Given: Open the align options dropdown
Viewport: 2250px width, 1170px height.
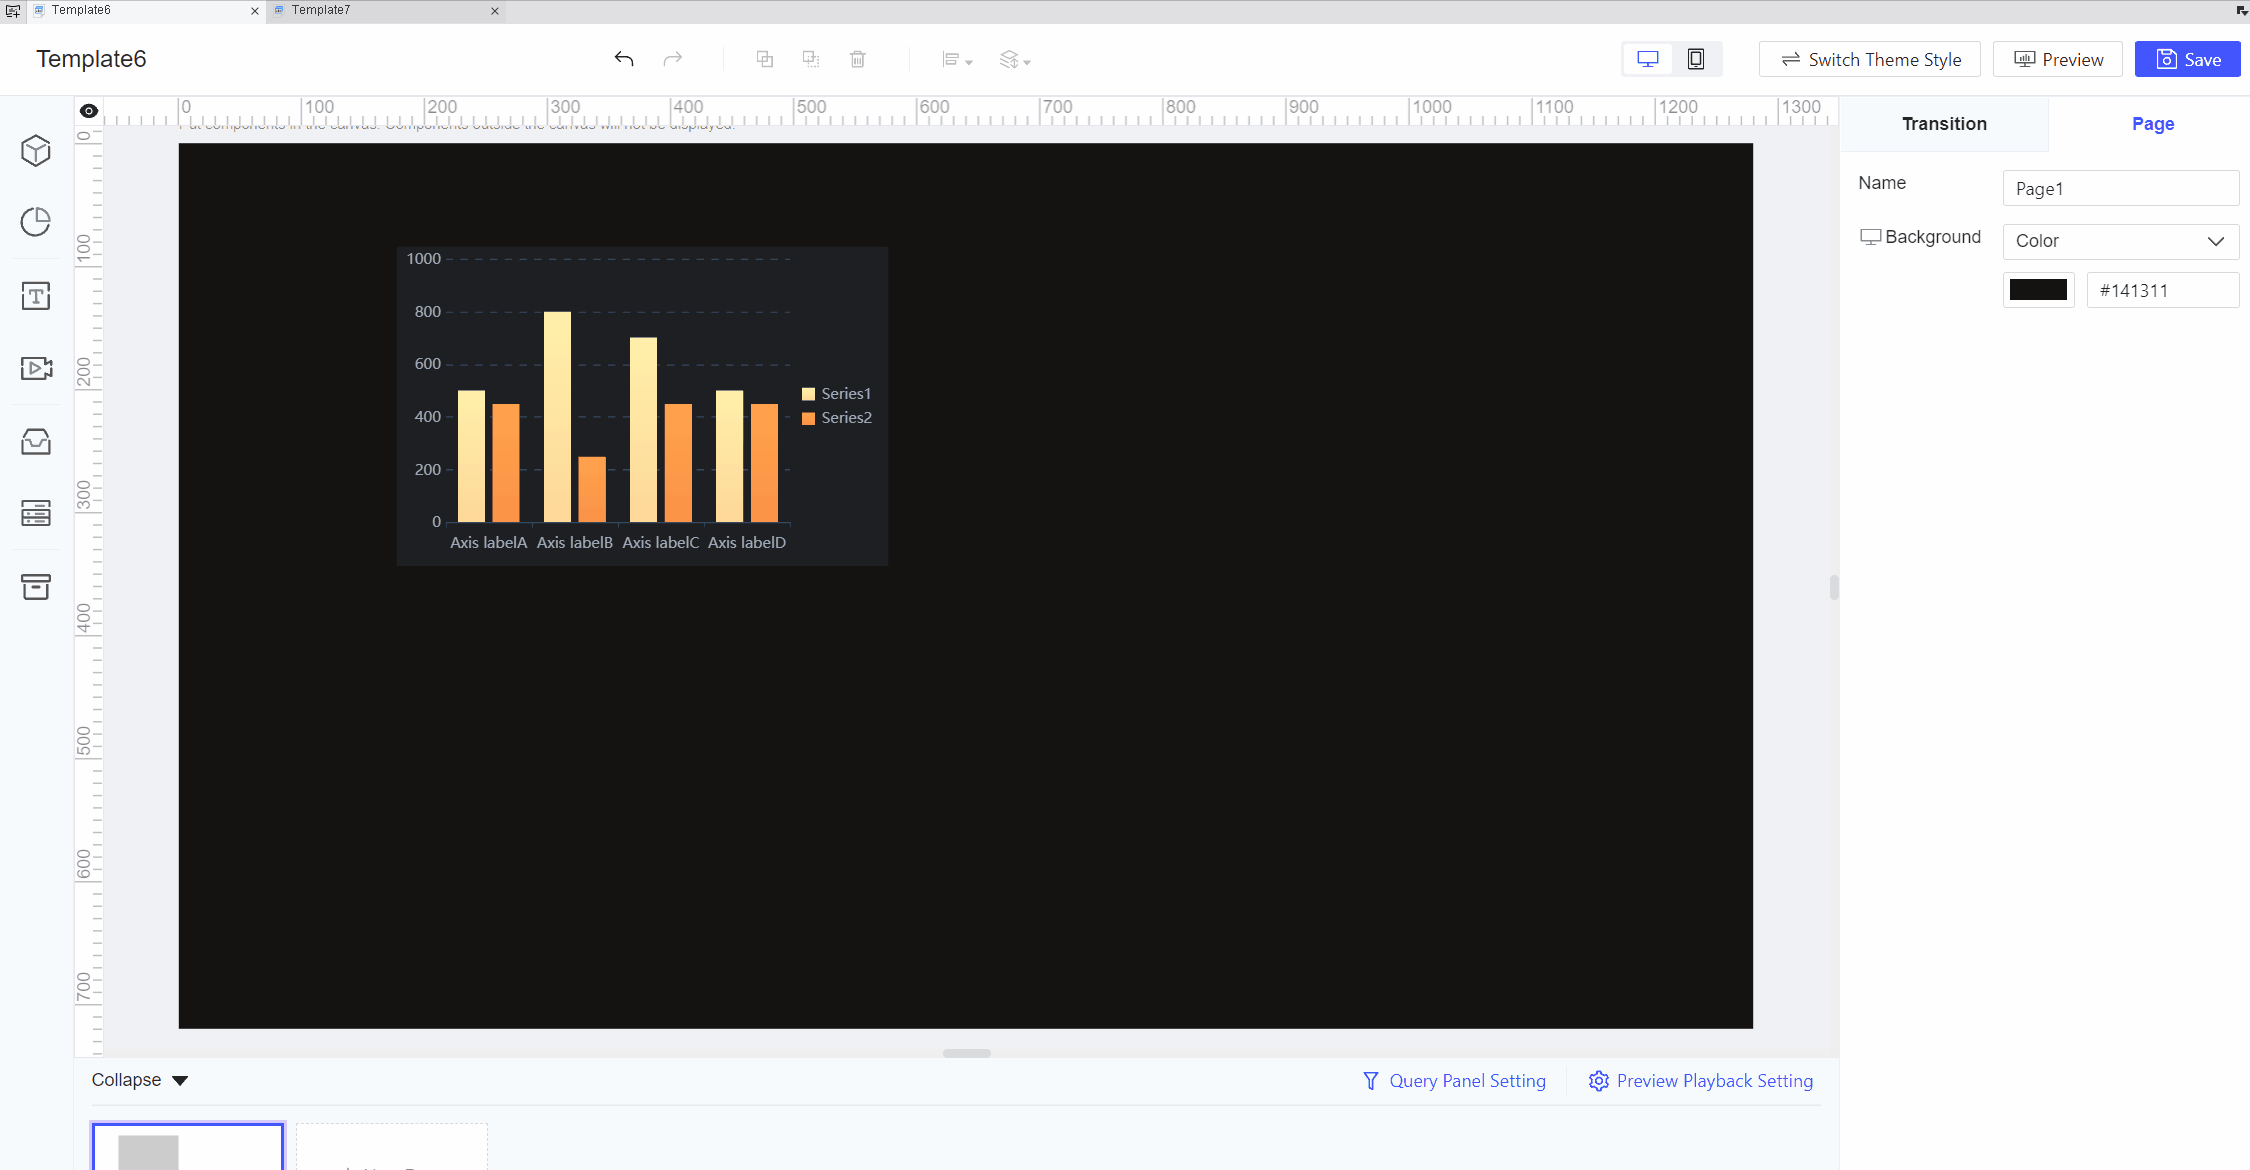Looking at the screenshot, I should [x=957, y=60].
